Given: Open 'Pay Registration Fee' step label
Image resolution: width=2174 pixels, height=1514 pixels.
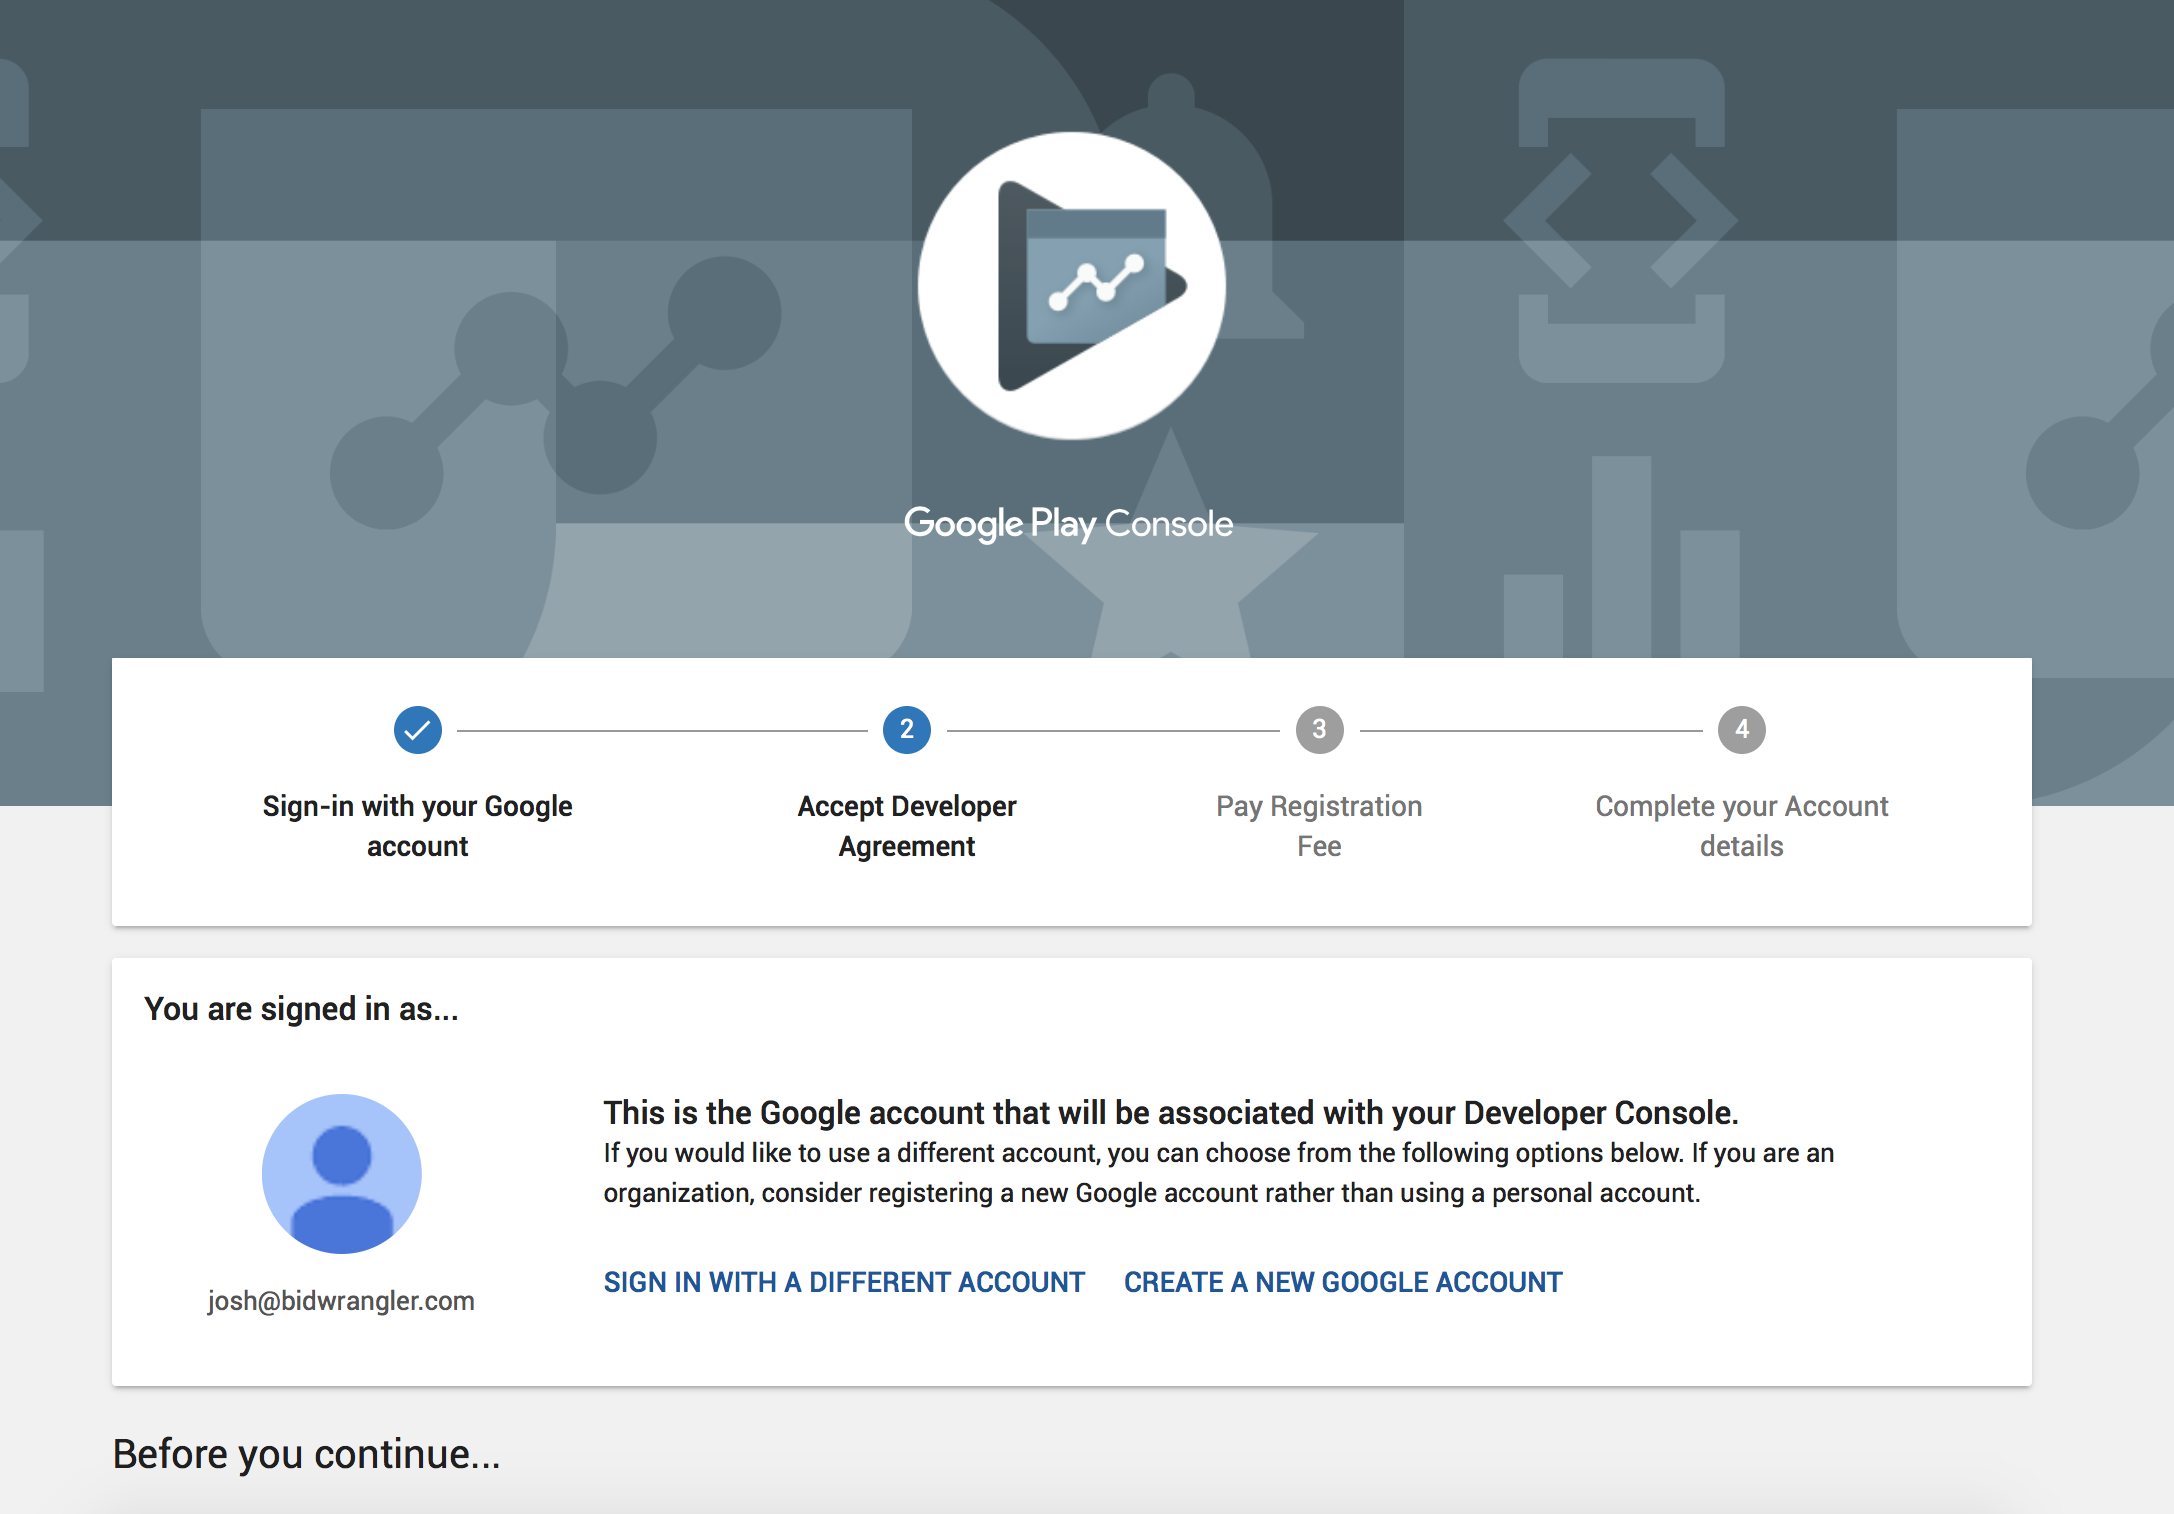Looking at the screenshot, I should click(1319, 826).
